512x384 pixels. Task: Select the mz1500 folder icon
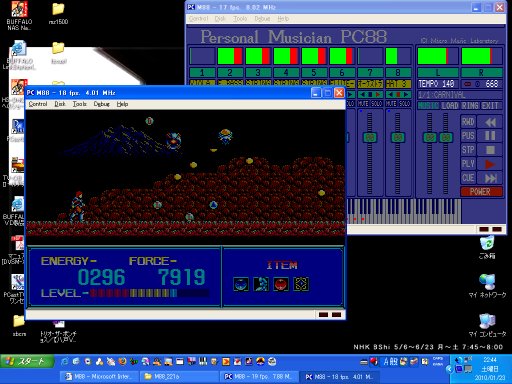click(58, 13)
